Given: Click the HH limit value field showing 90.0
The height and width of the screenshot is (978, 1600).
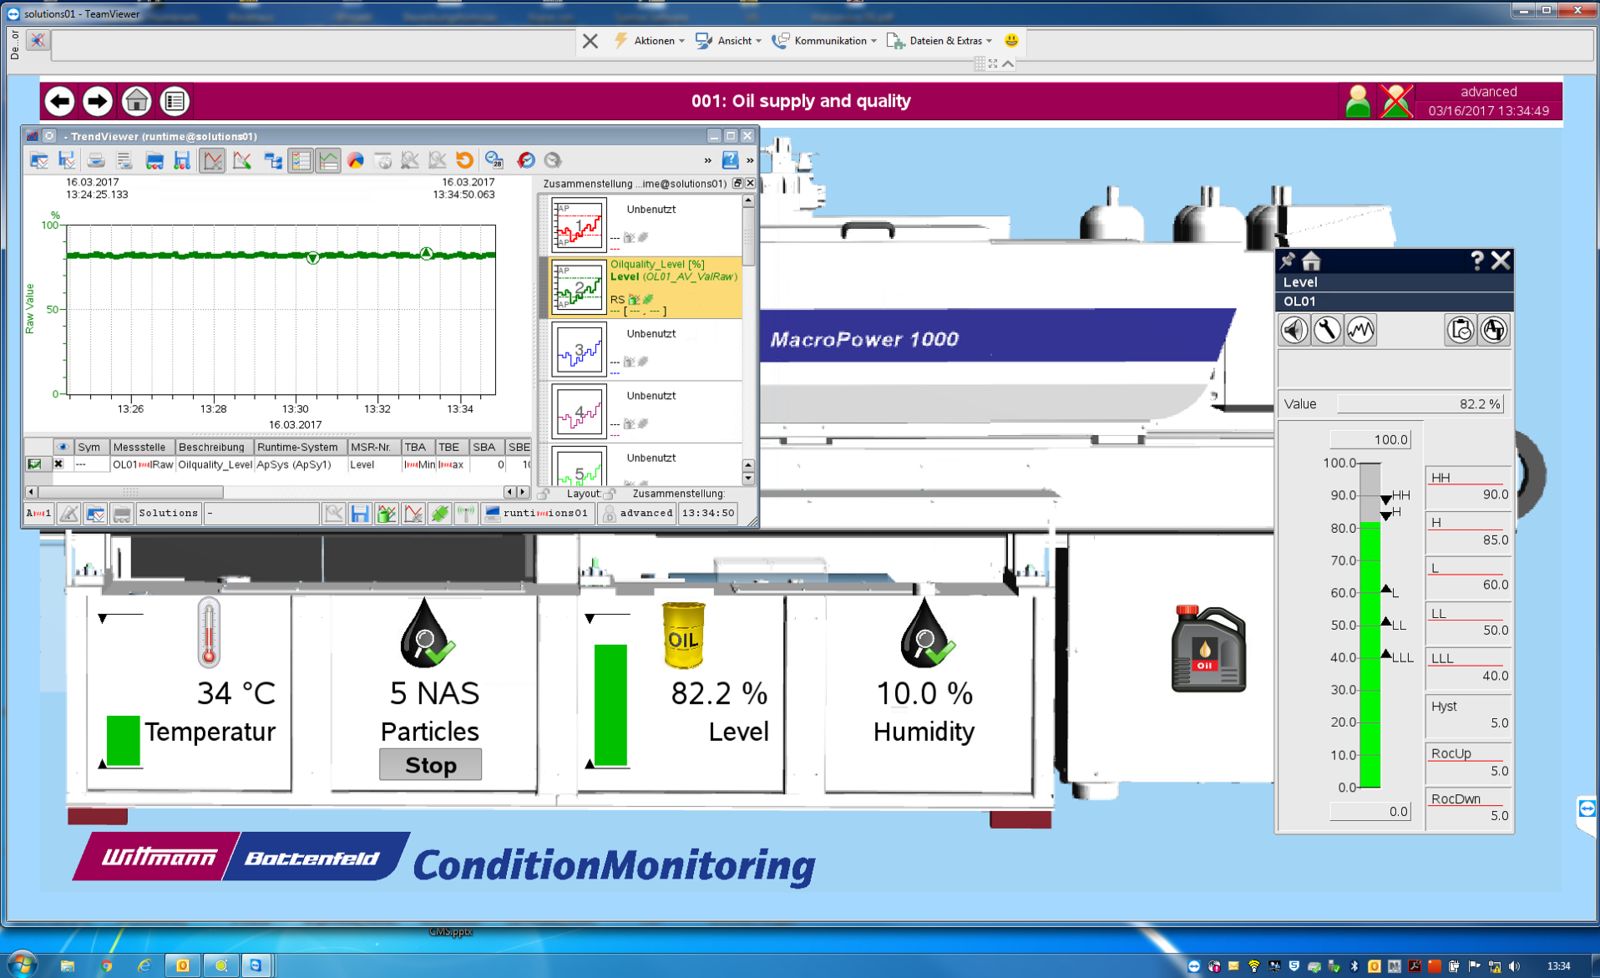Looking at the screenshot, I should [x=1468, y=494].
